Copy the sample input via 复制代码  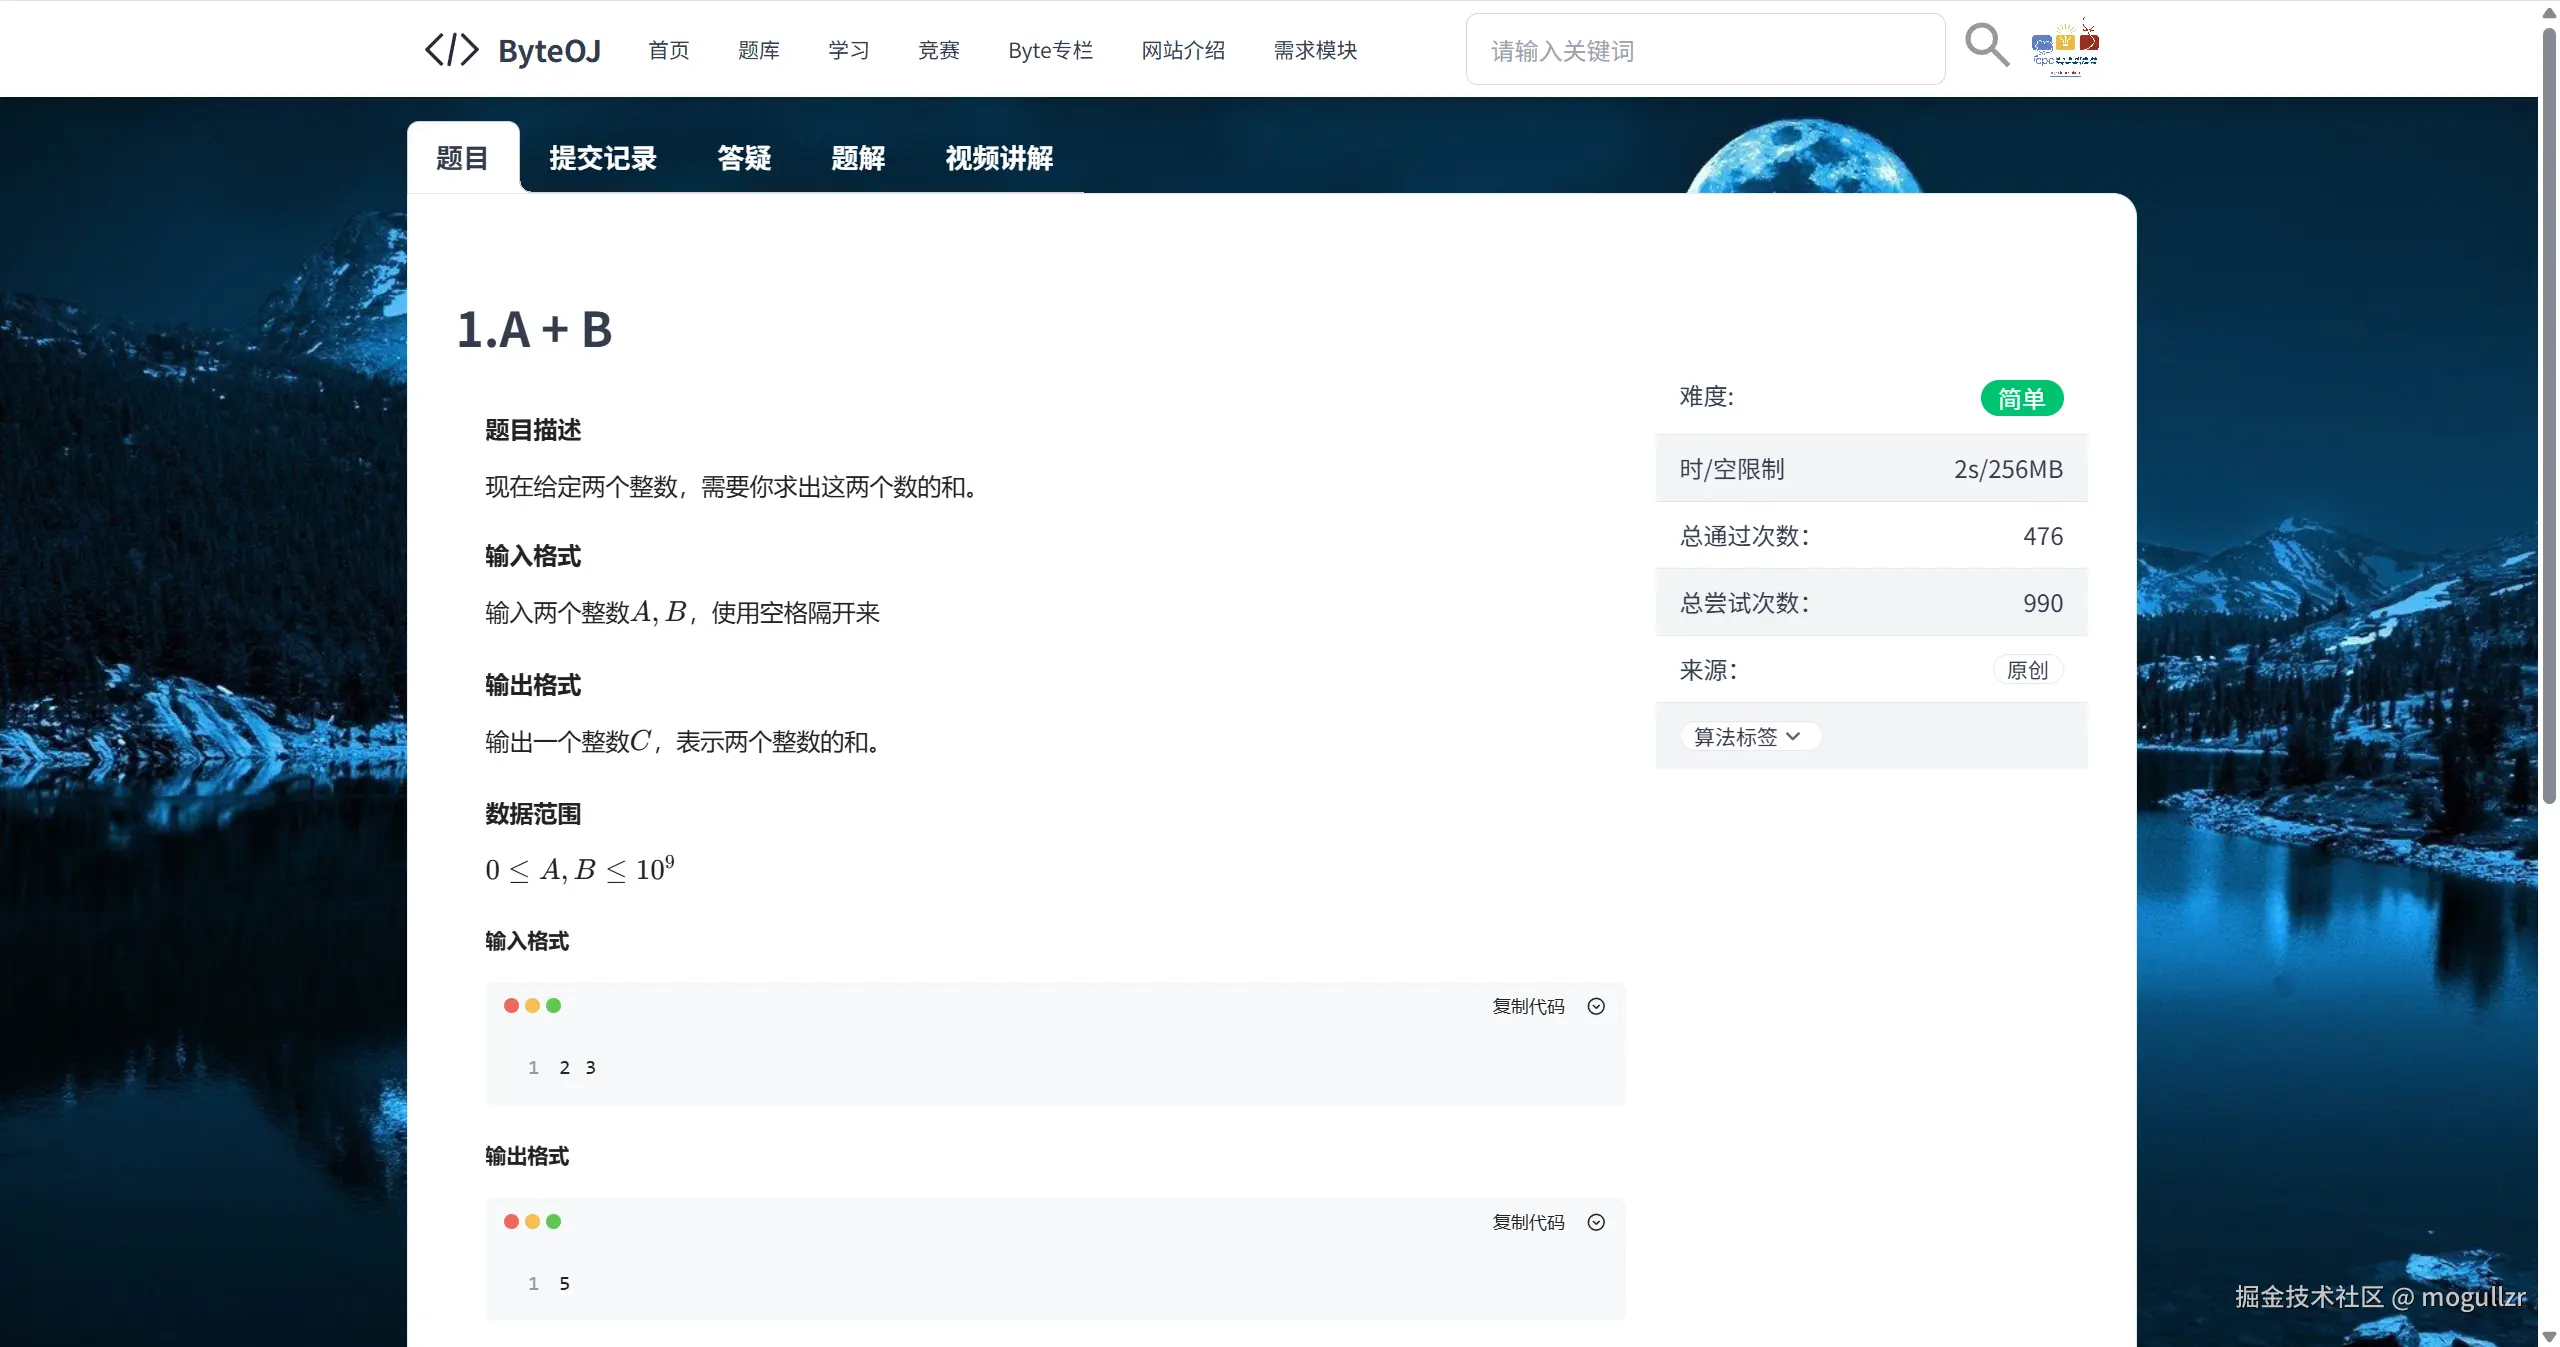coord(1528,1006)
